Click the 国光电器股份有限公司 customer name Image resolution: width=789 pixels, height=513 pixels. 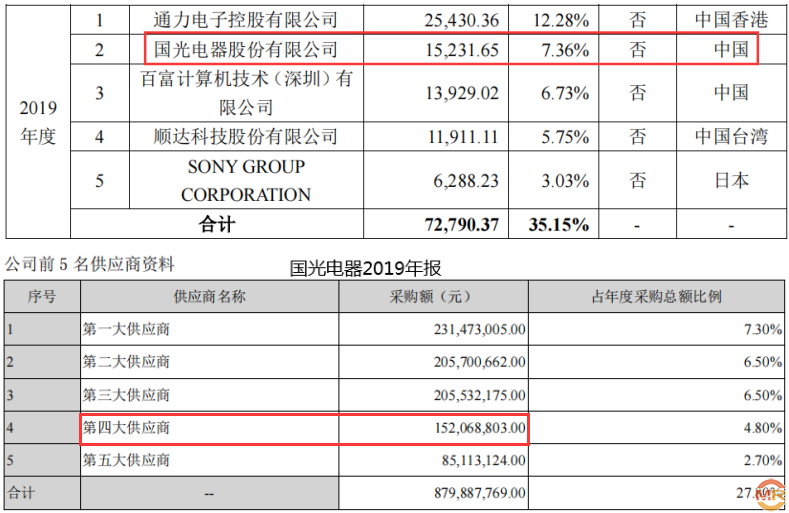[246, 49]
